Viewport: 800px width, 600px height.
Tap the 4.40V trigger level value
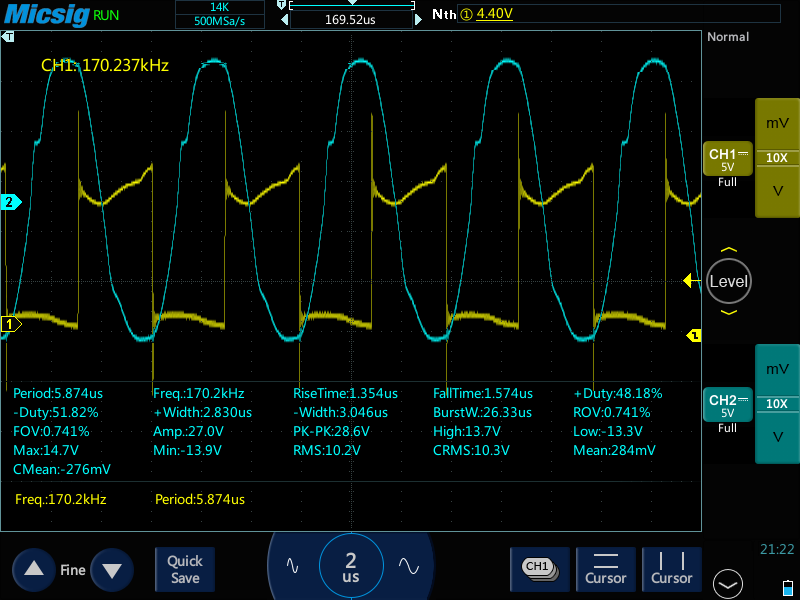[494, 14]
